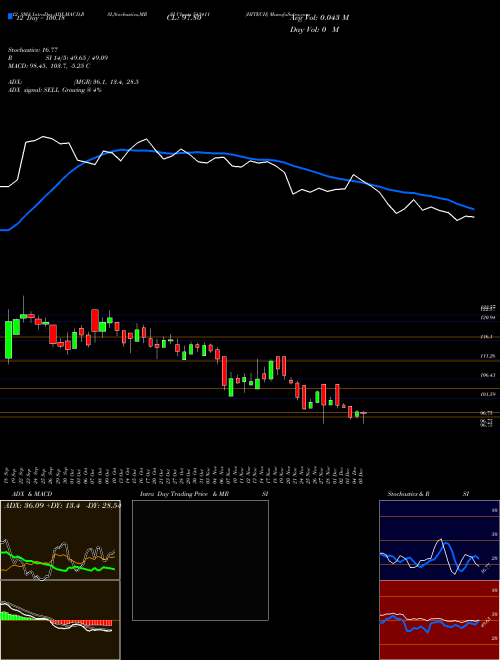Click the 'Stochastics & R SI' panel title
The height and width of the screenshot is (660, 500).
click(x=428, y=494)
